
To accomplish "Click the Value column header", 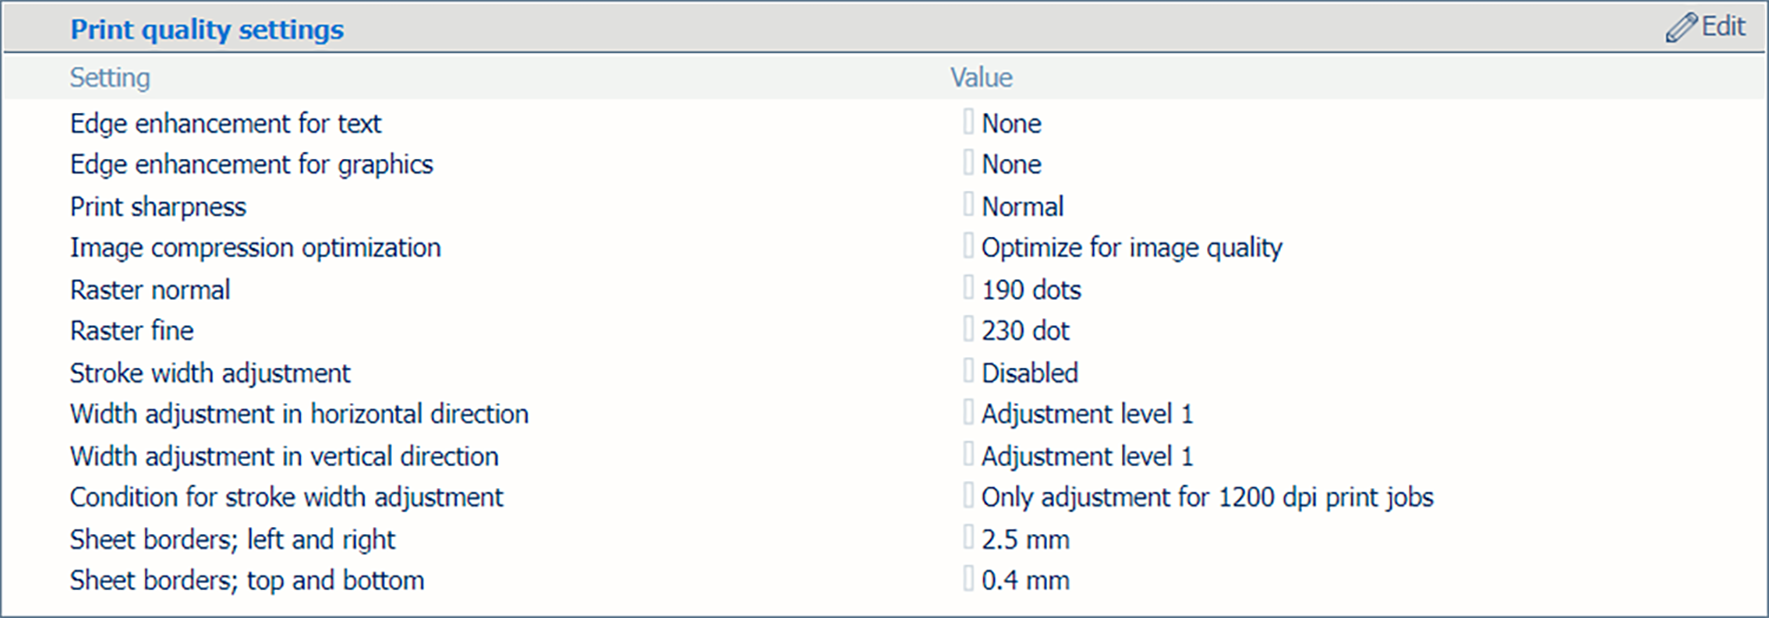I will click(981, 78).
